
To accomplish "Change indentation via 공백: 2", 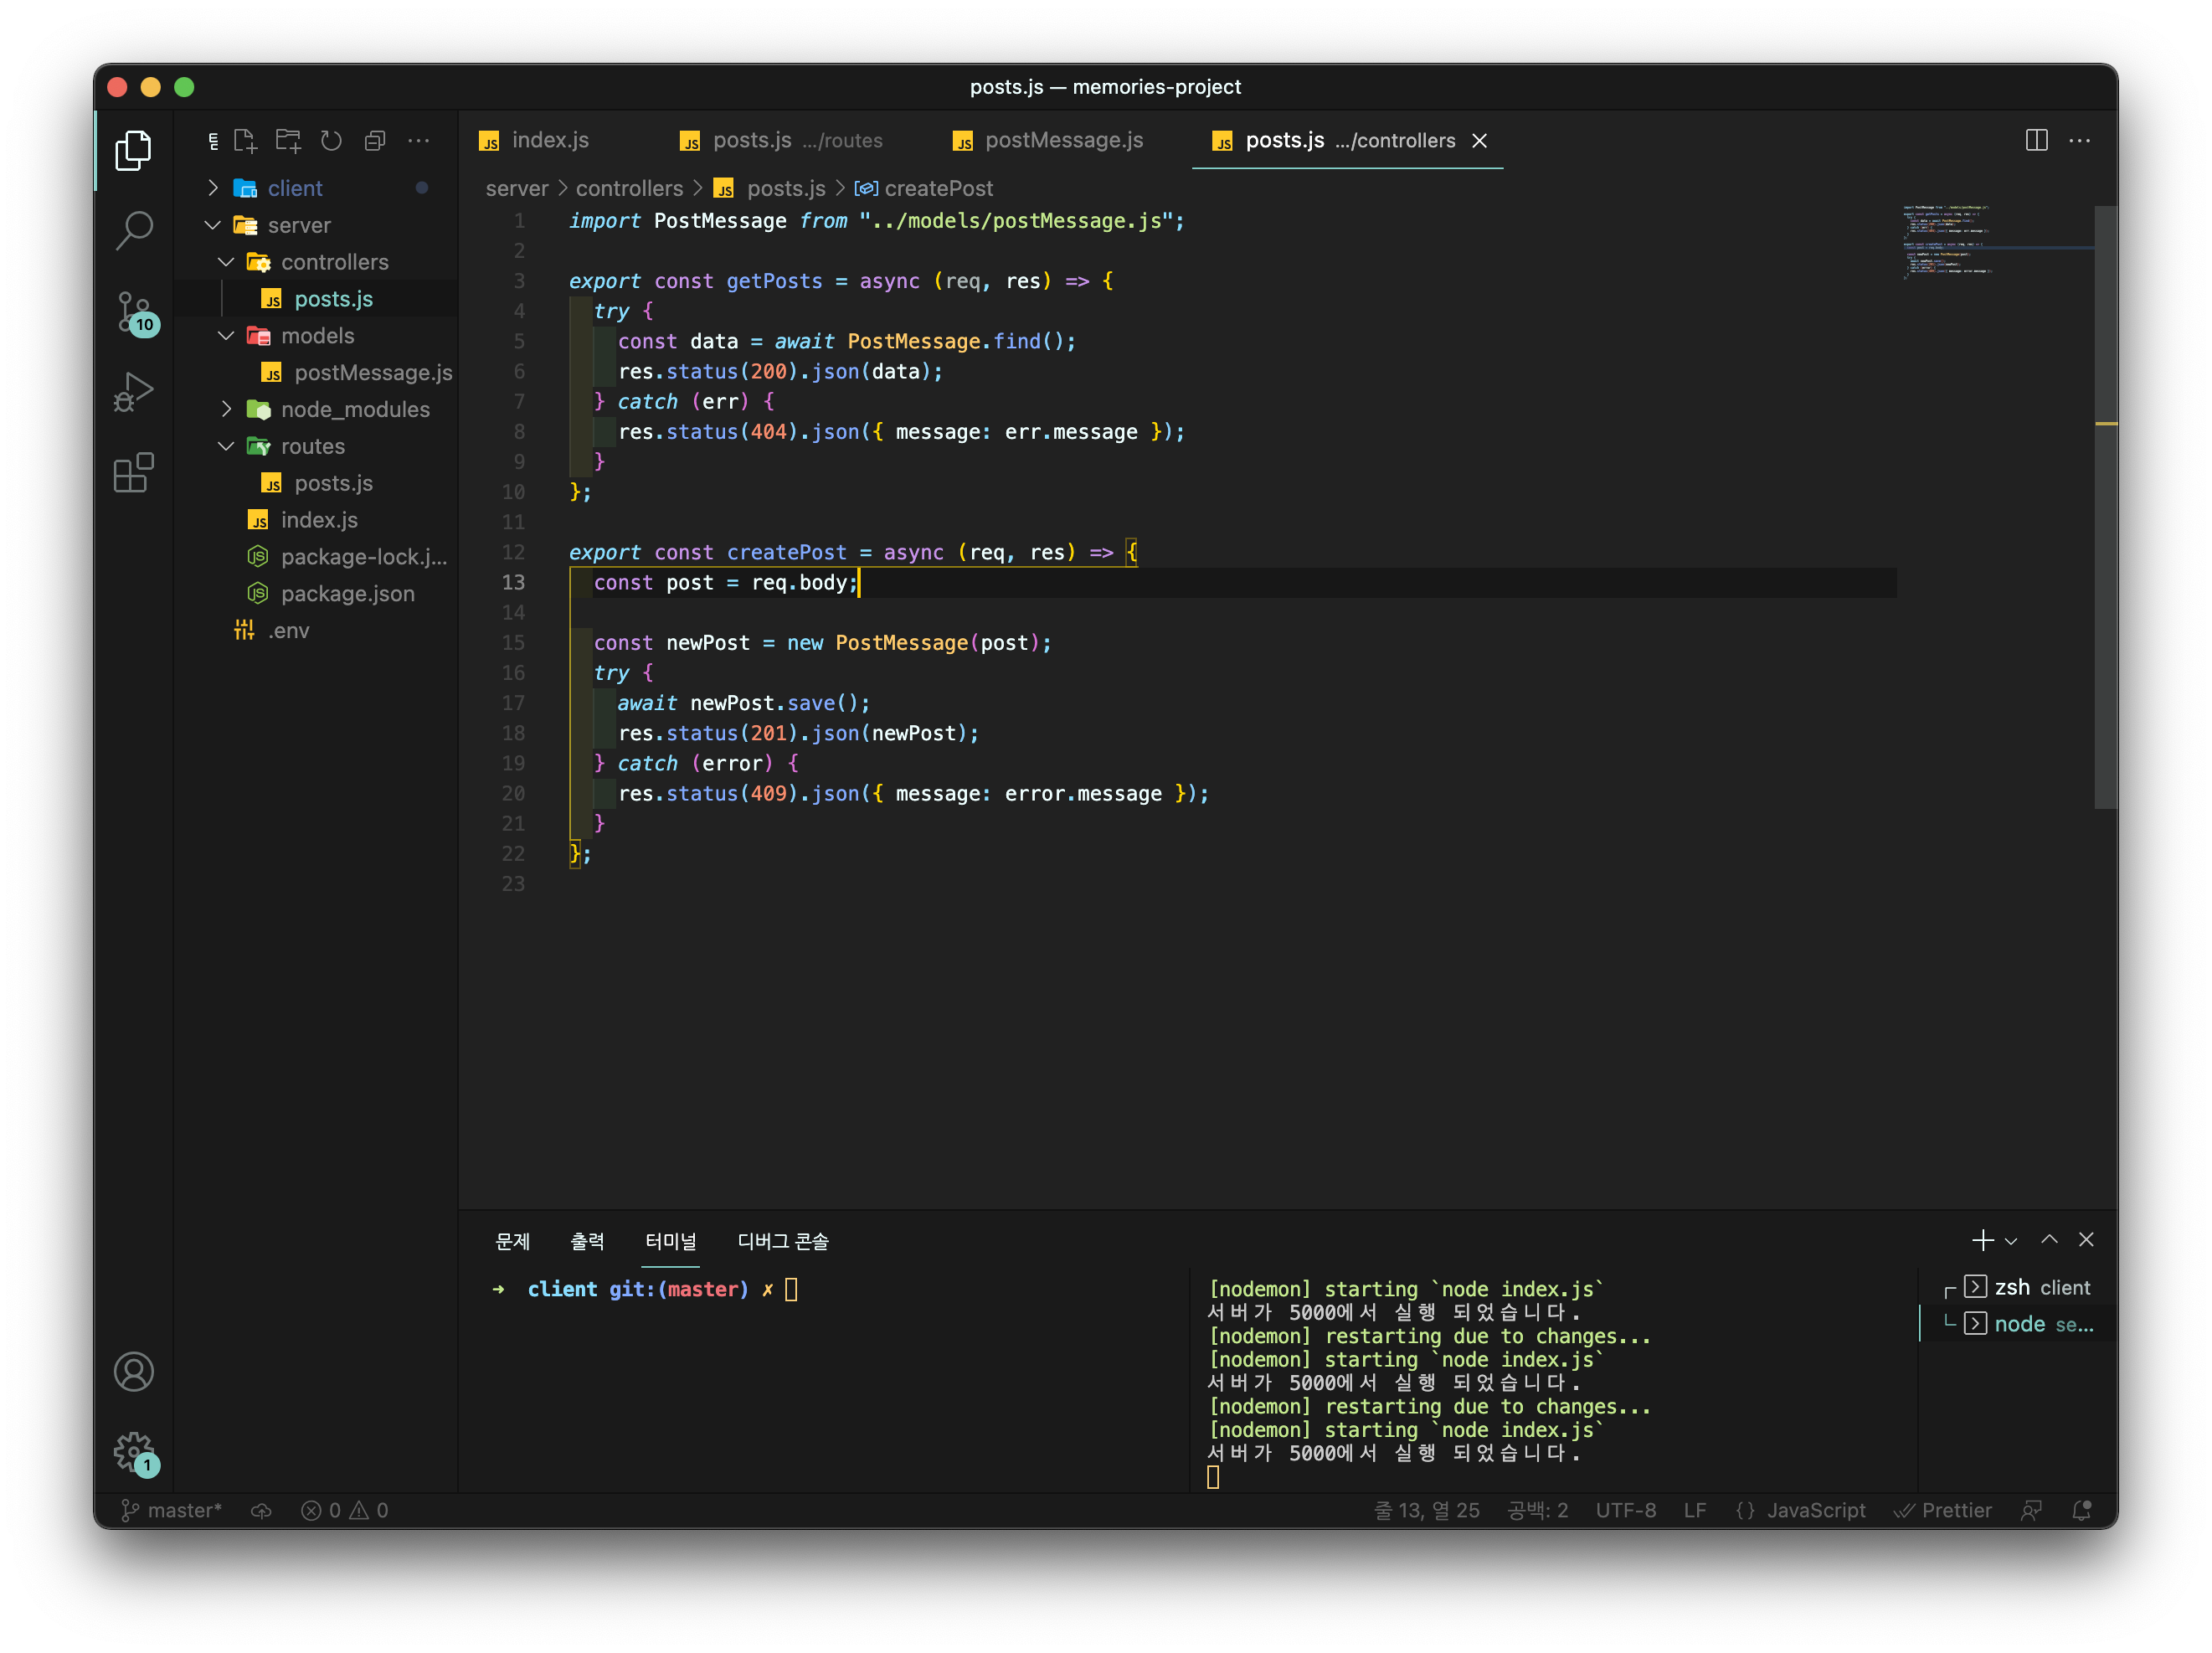I will [x=1537, y=1510].
